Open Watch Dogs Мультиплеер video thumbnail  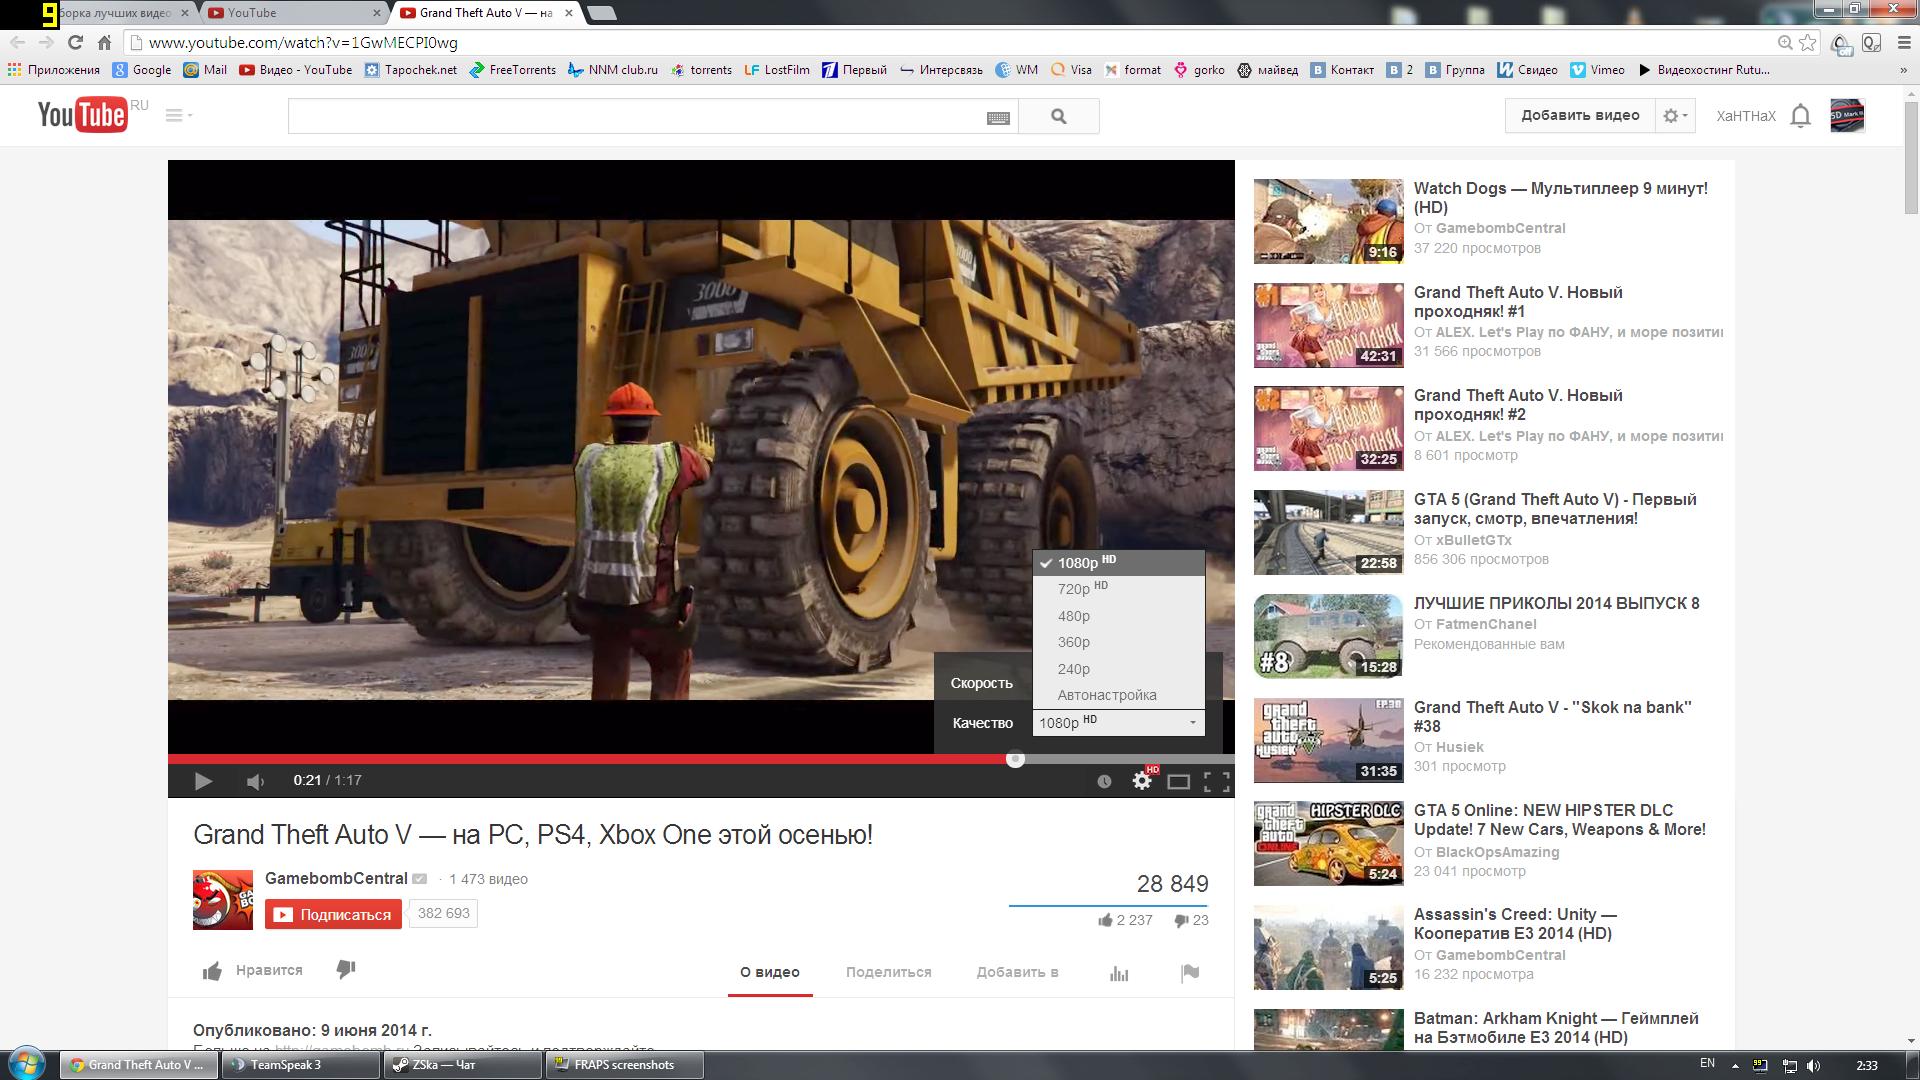(1328, 221)
